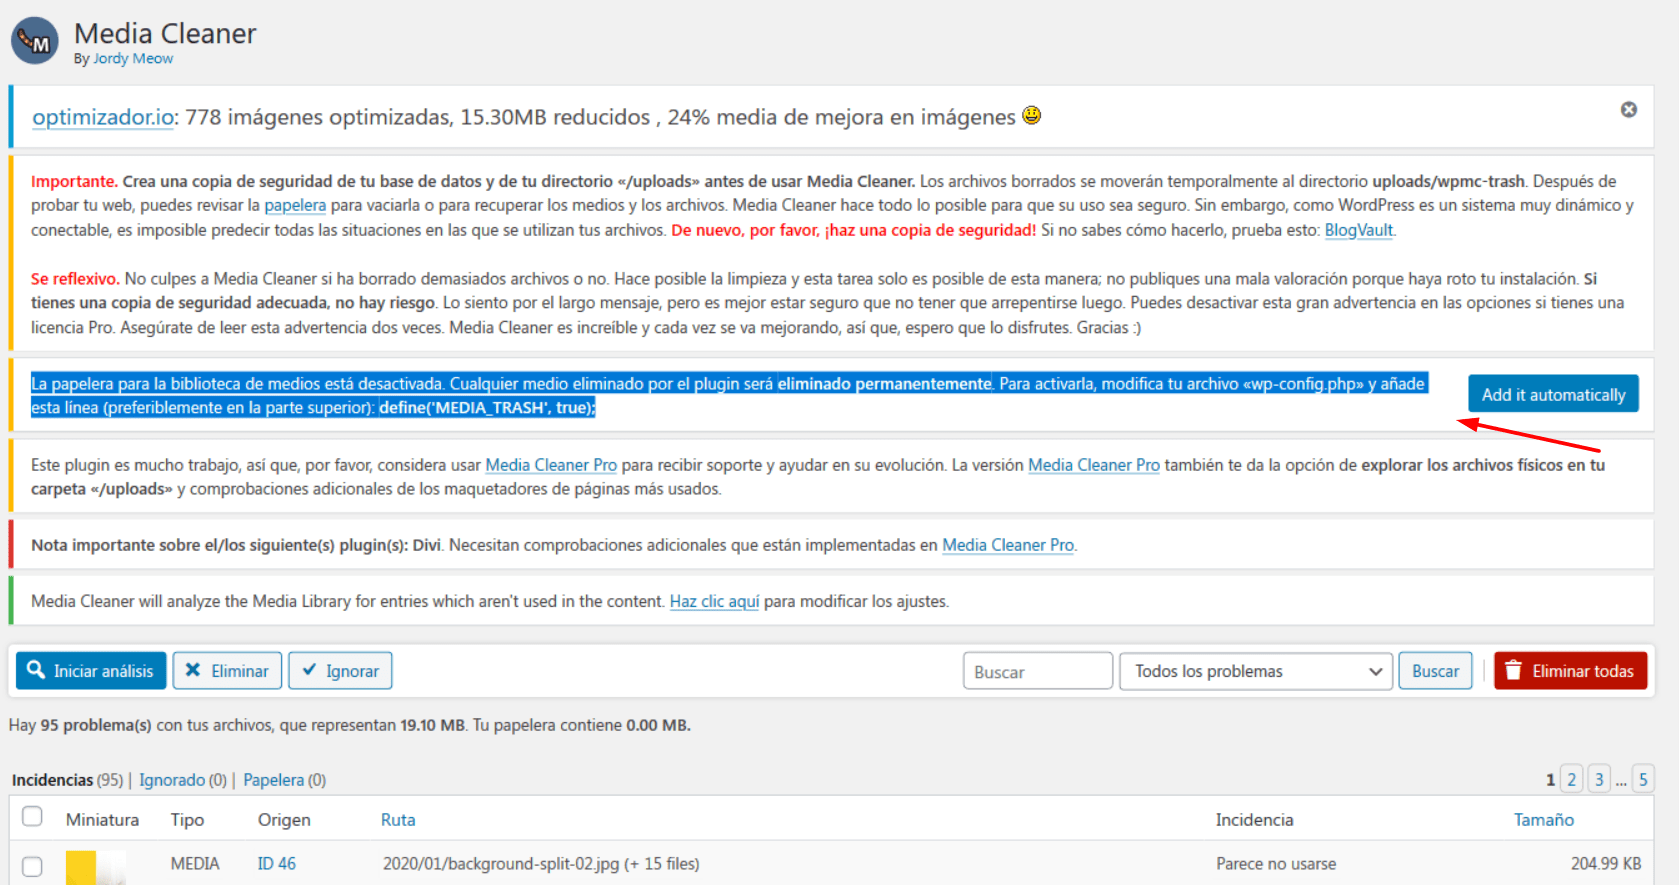Sort the table by Tamaño column
Screen dimensions: 1679x885
pos(1544,820)
